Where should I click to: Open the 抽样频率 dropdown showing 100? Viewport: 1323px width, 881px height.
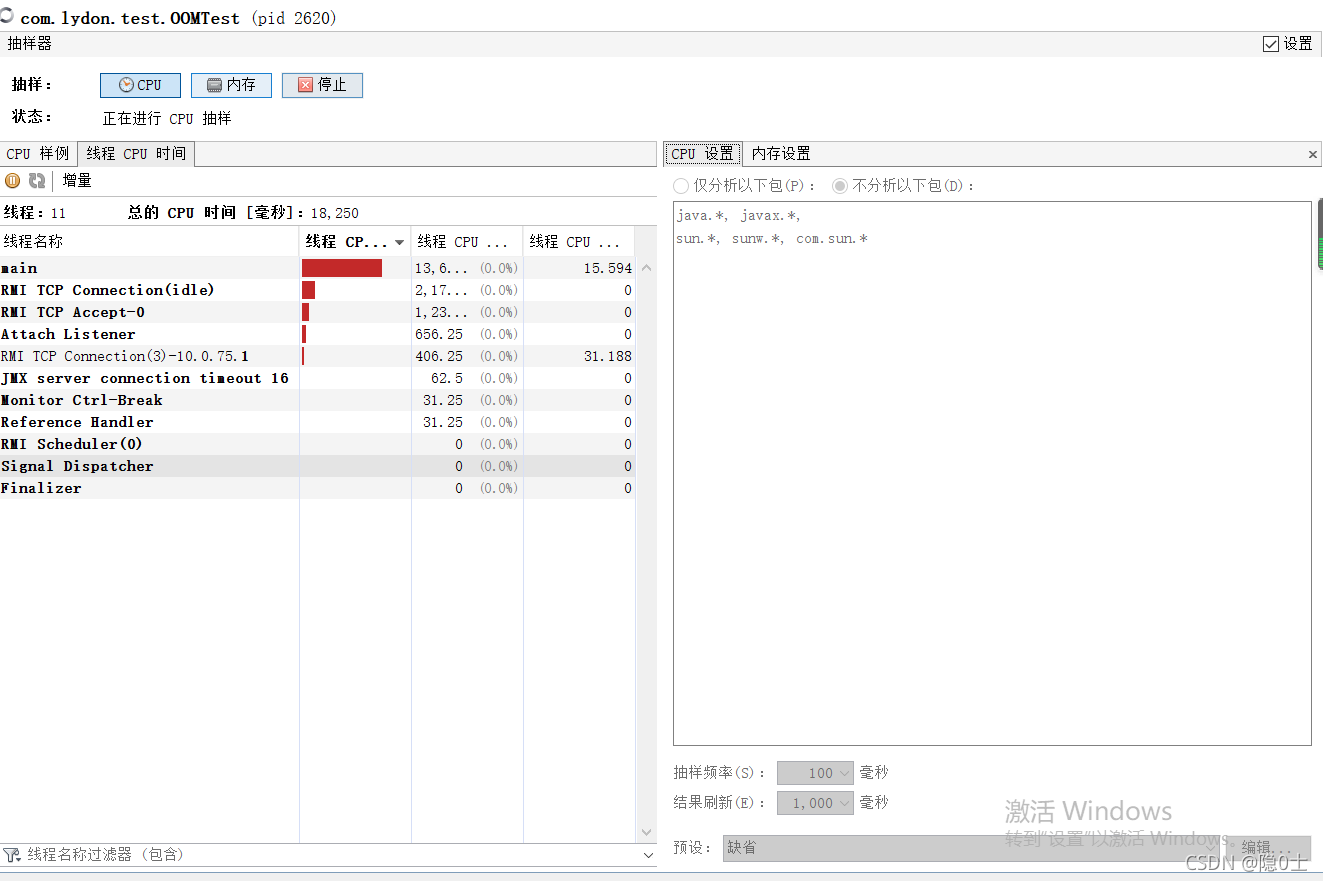815,773
